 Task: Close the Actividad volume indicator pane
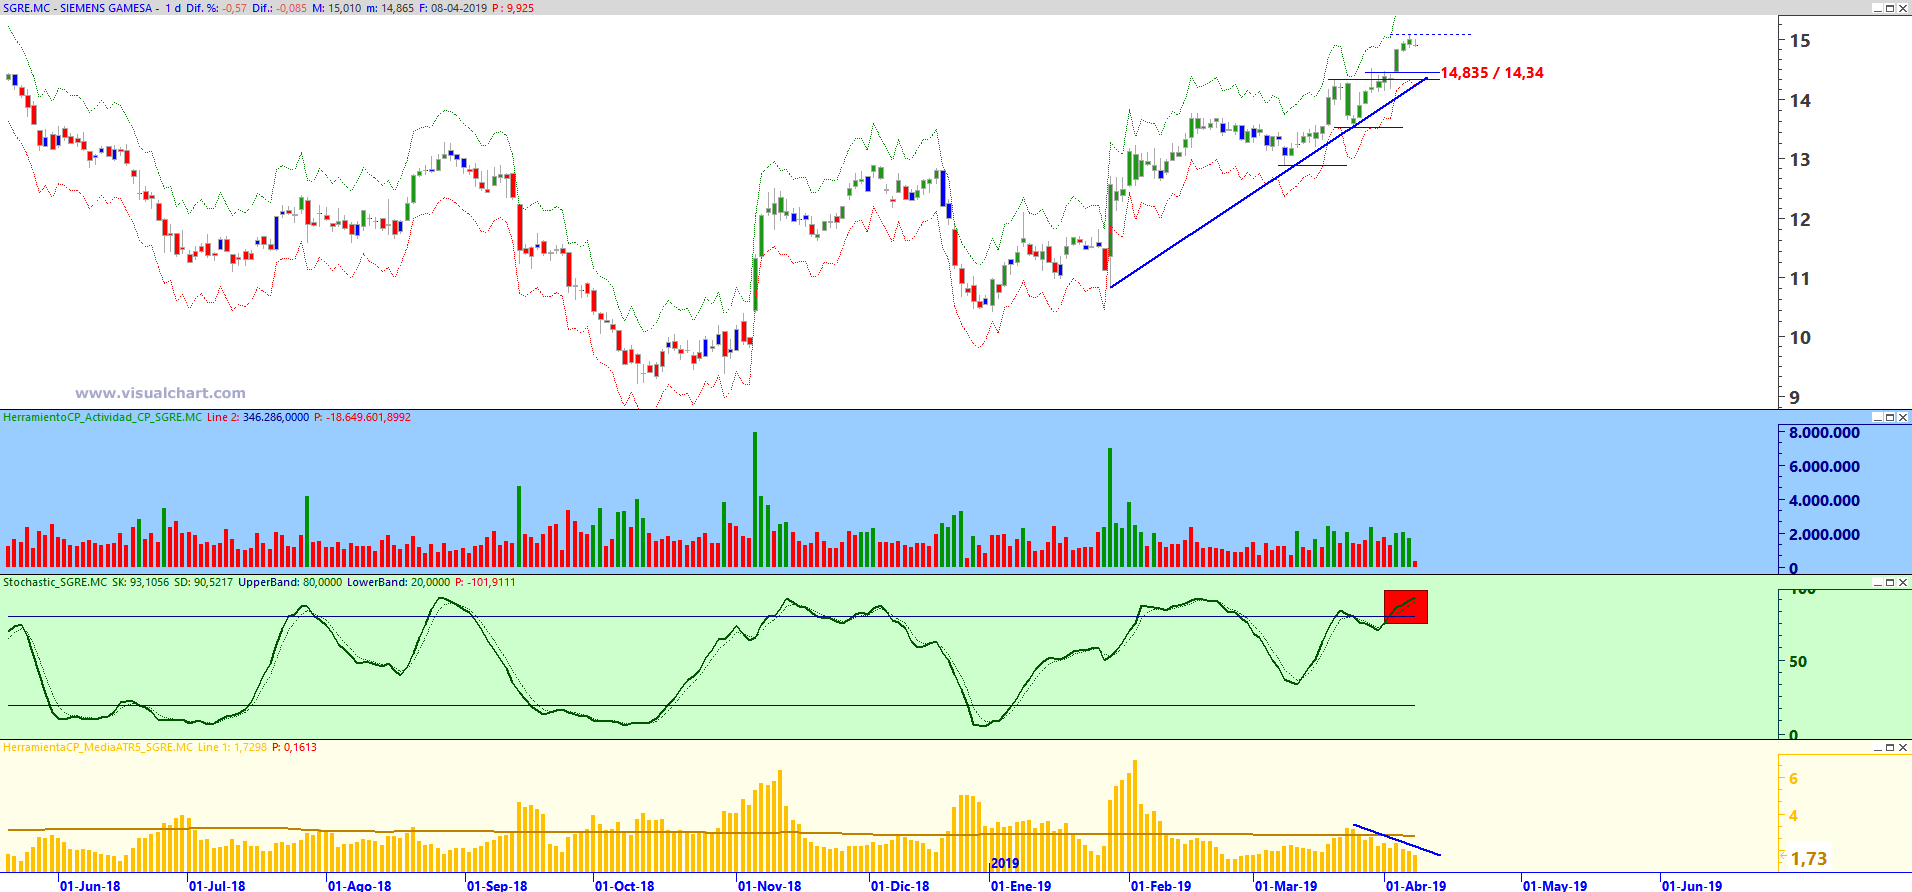click(x=1903, y=417)
